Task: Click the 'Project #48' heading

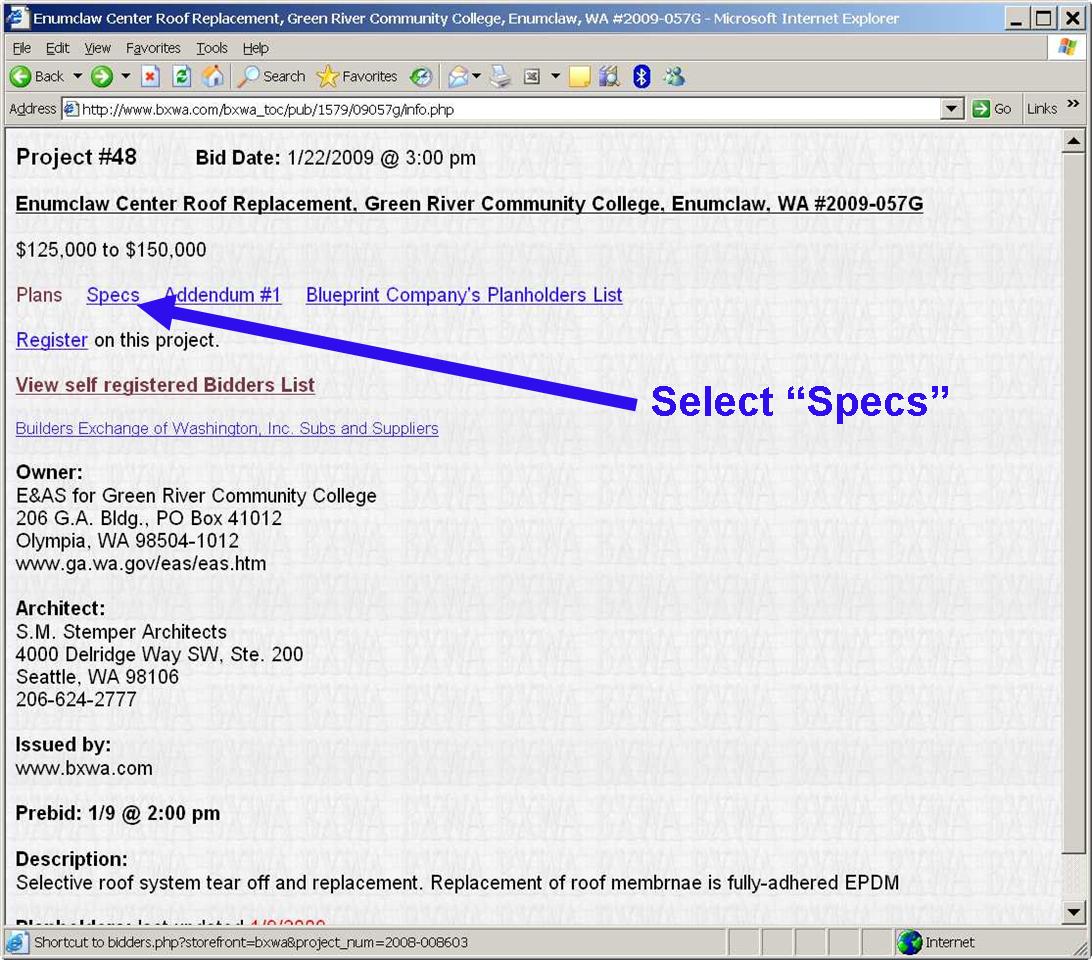Action: pyautogui.click(x=76, y=157)
